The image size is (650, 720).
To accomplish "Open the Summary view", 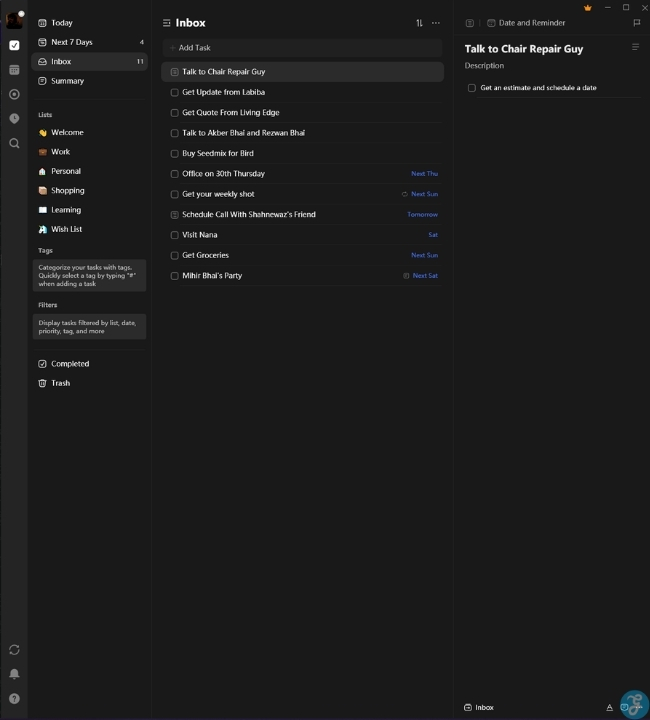I will pyautogui.click(x=90, y=81).
